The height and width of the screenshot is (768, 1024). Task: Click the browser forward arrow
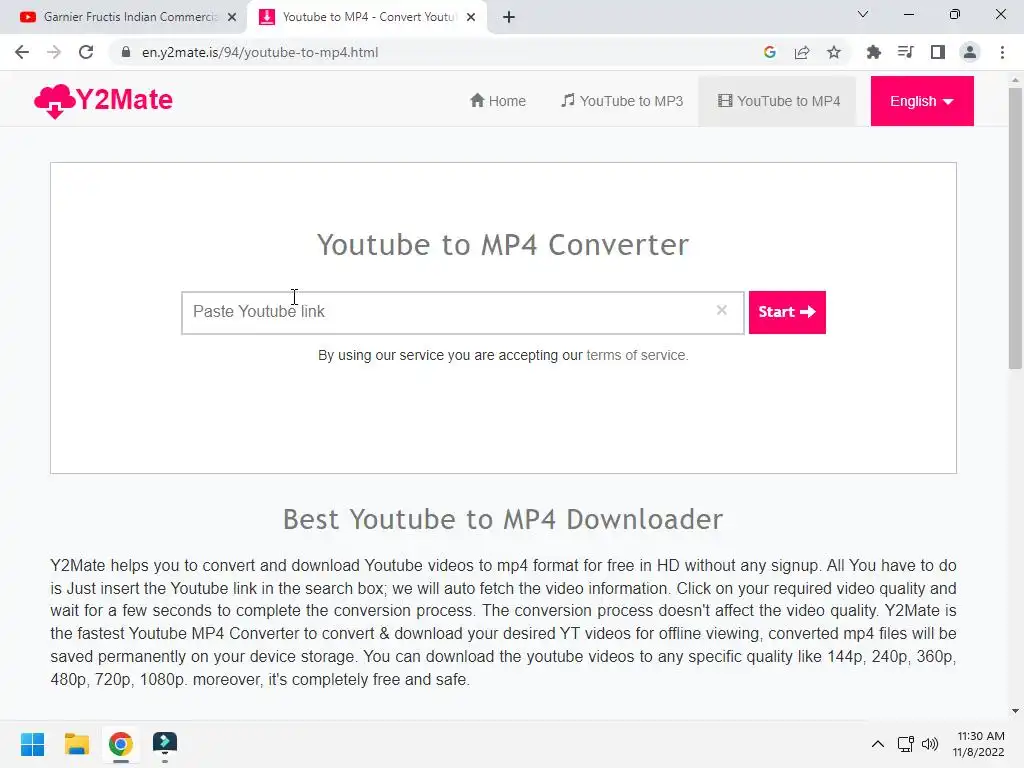point(54,52)
